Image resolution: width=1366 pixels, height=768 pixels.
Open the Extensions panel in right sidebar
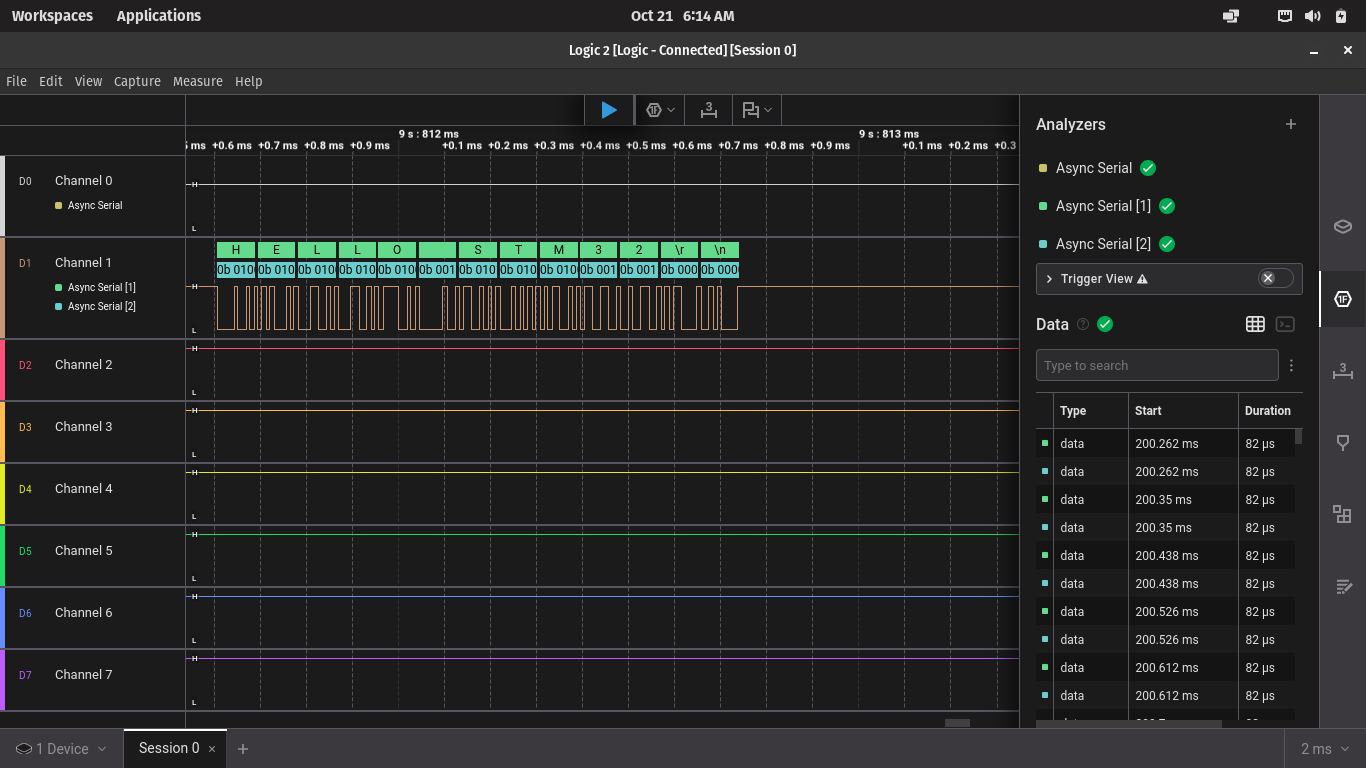[x=1342, y=514]
